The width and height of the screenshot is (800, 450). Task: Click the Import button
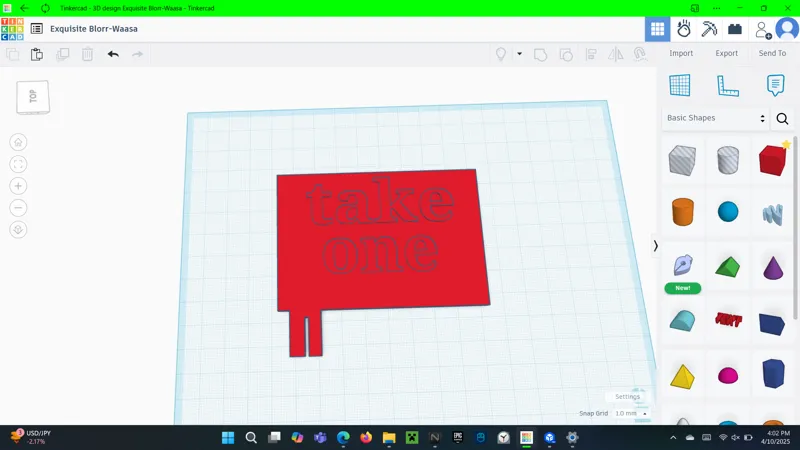681,53
